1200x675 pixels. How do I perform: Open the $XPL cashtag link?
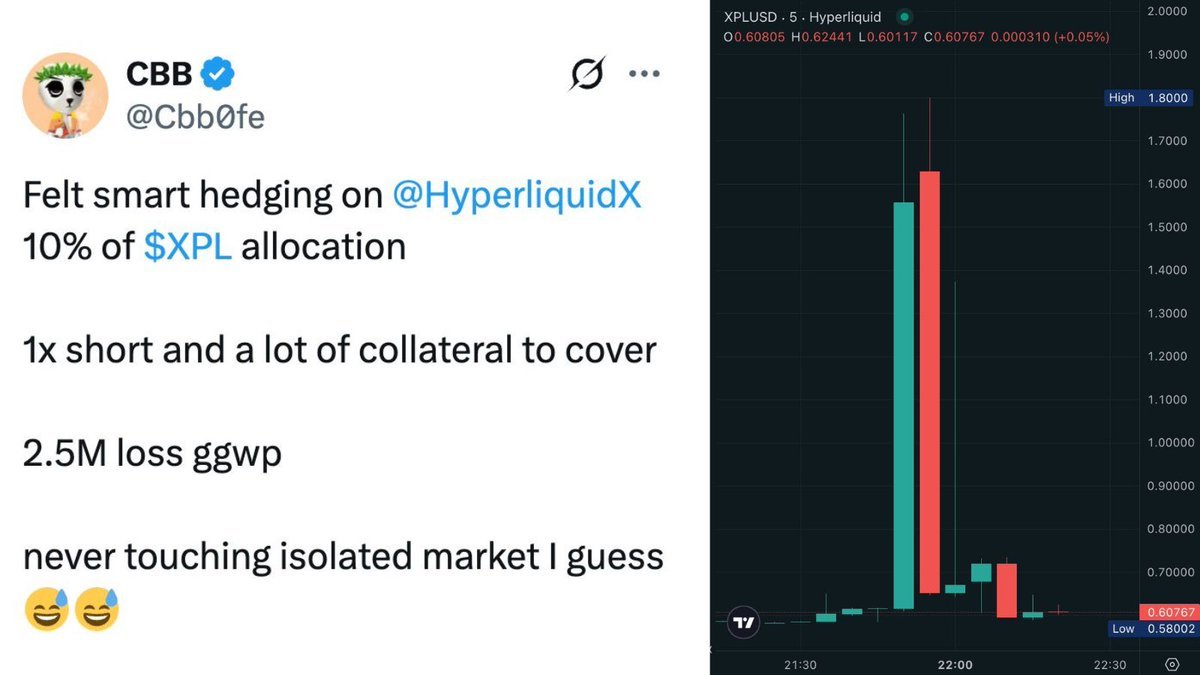click(x=188, y=246)
